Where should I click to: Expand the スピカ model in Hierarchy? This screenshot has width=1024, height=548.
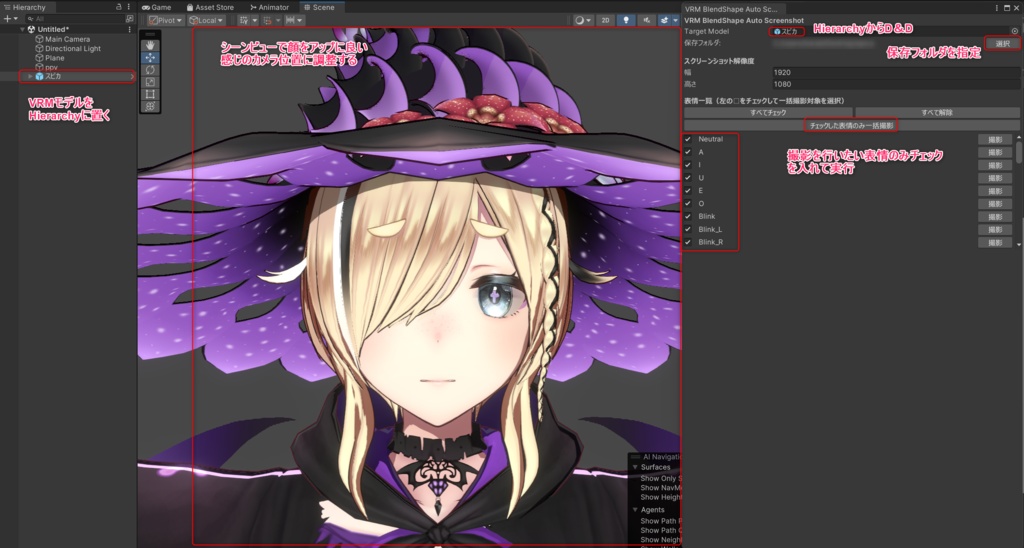[30, 76]
